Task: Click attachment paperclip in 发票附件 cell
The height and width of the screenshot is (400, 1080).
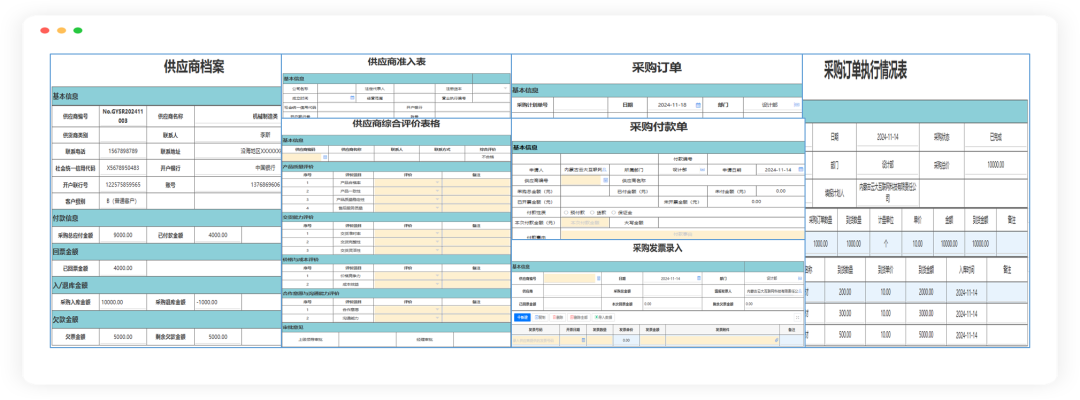Action: coord(776,339)
